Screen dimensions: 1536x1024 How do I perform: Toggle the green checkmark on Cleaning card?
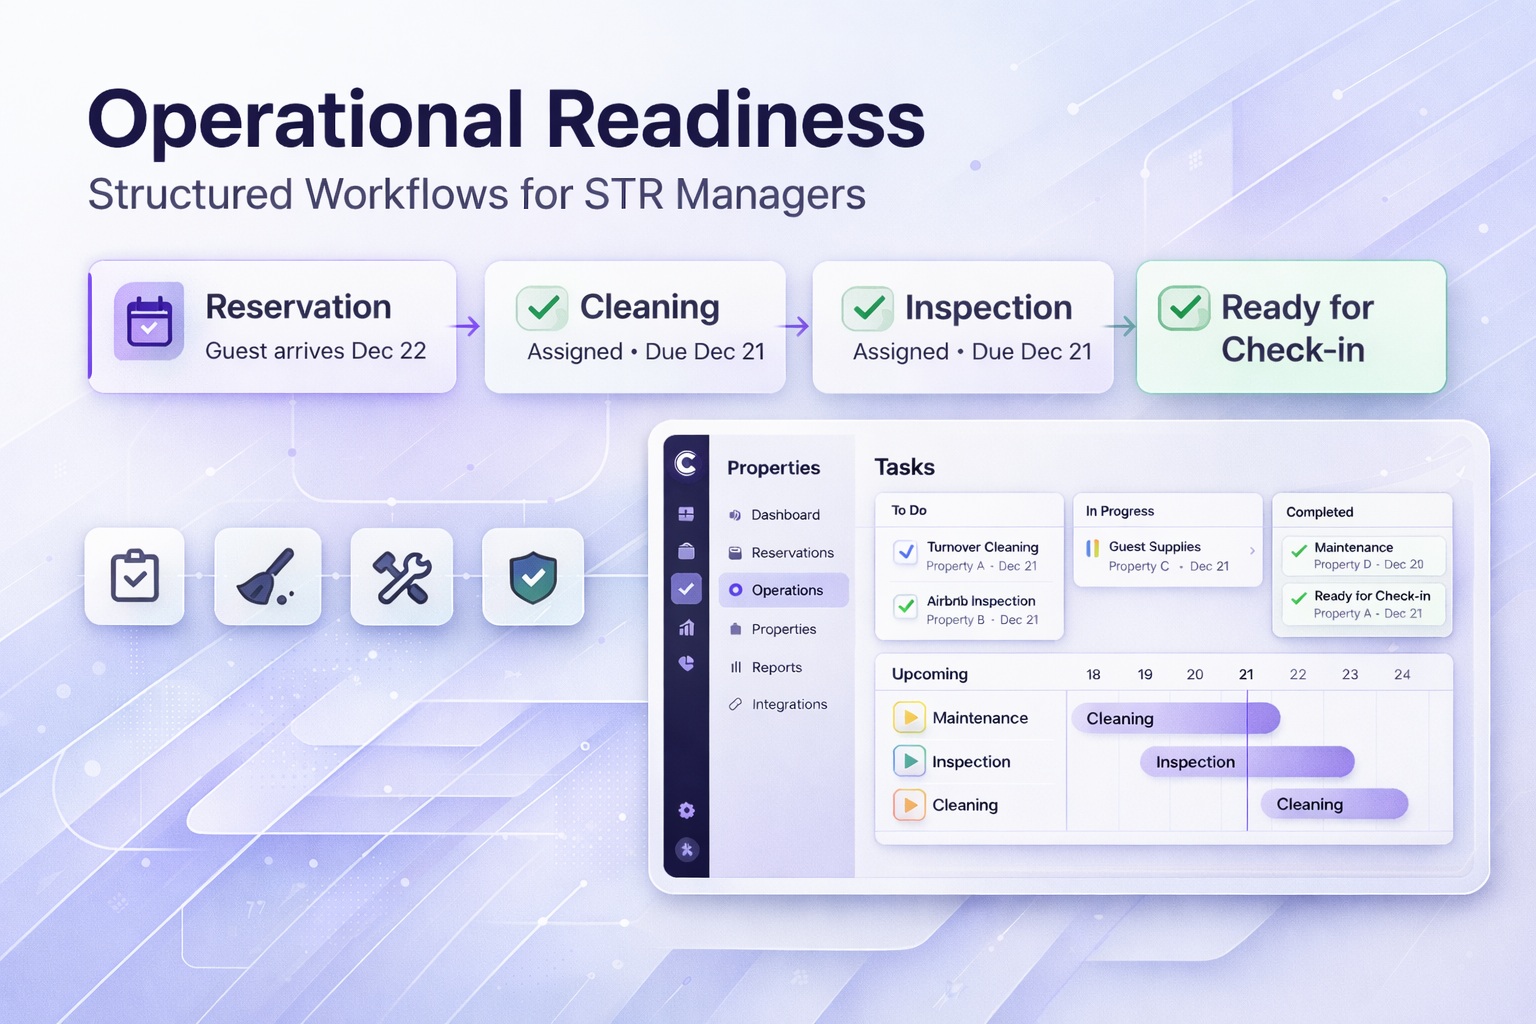coord(542,308)
